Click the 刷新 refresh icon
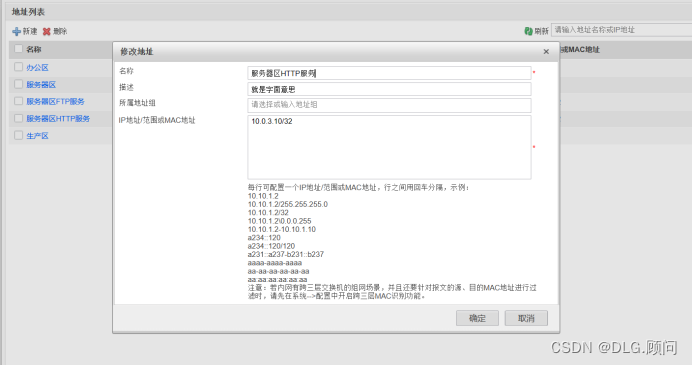The height and width of the screenshot is (365, 692). tap(528, 31)
